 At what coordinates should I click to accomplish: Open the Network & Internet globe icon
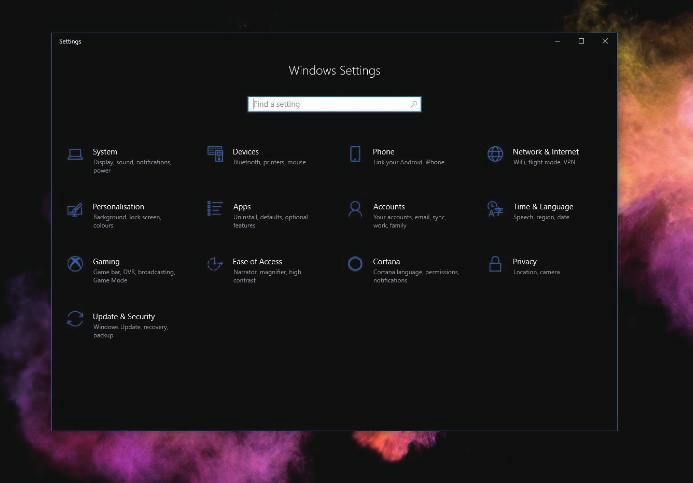point(495,154)
